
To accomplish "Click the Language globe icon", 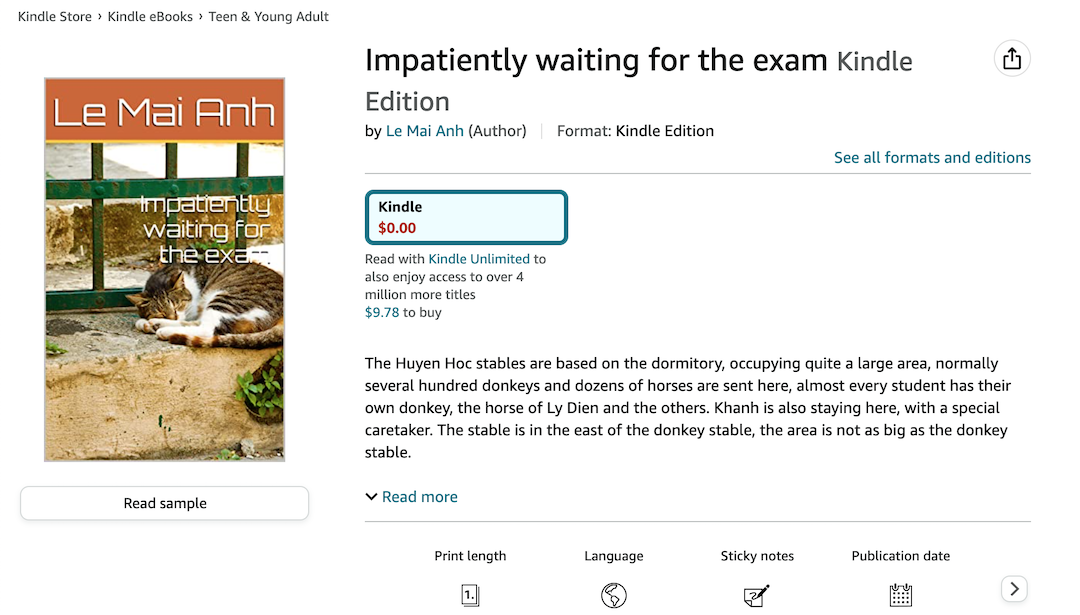I will pos(613,594).
